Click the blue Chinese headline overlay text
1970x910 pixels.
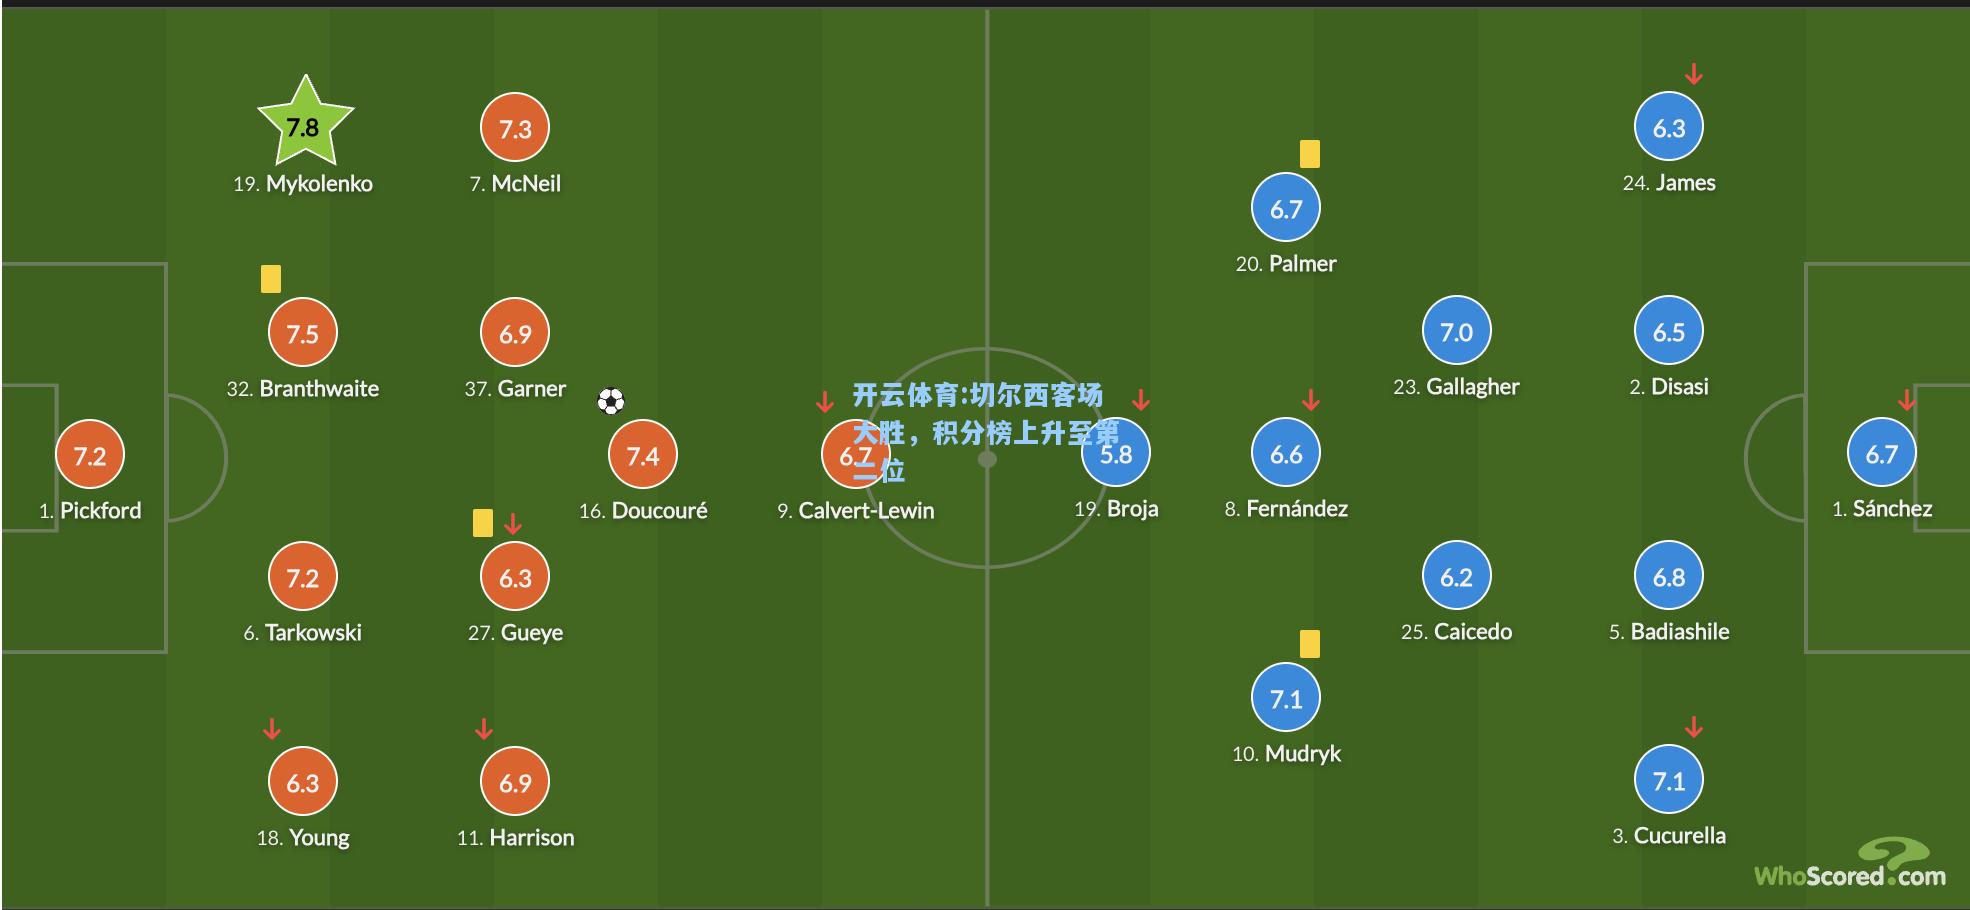click(985, 432)
